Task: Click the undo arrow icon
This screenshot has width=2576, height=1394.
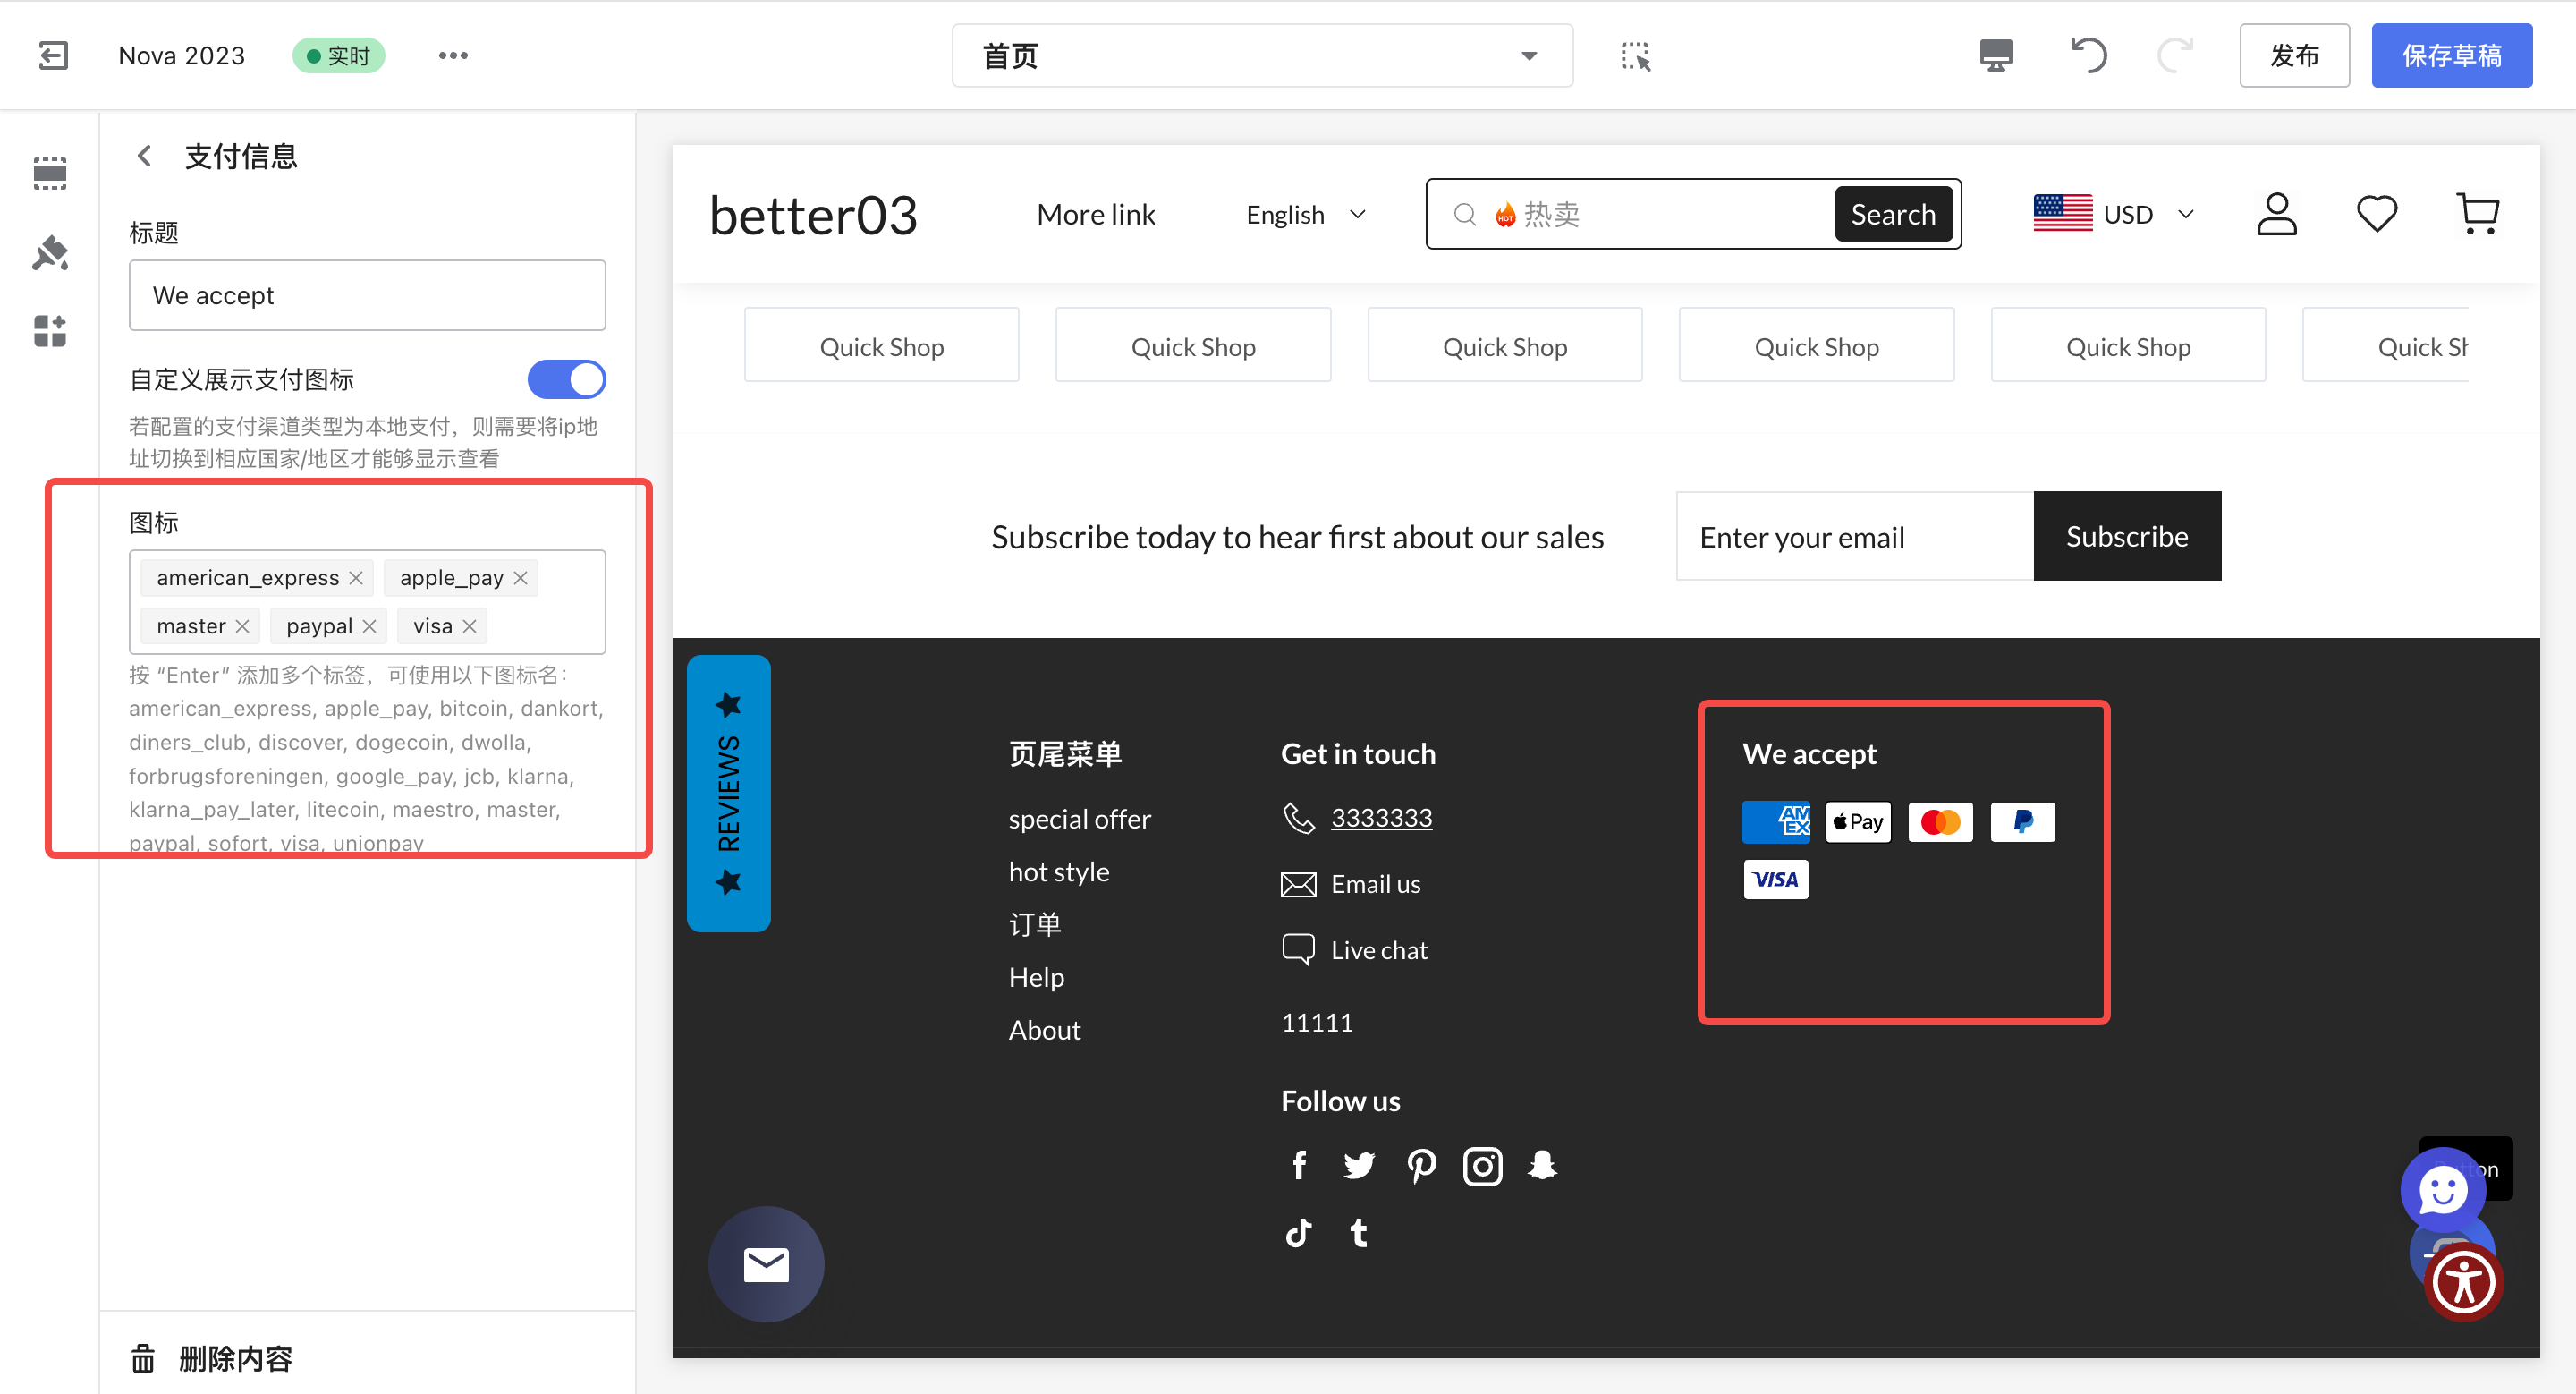Action: pos(2089,55)
